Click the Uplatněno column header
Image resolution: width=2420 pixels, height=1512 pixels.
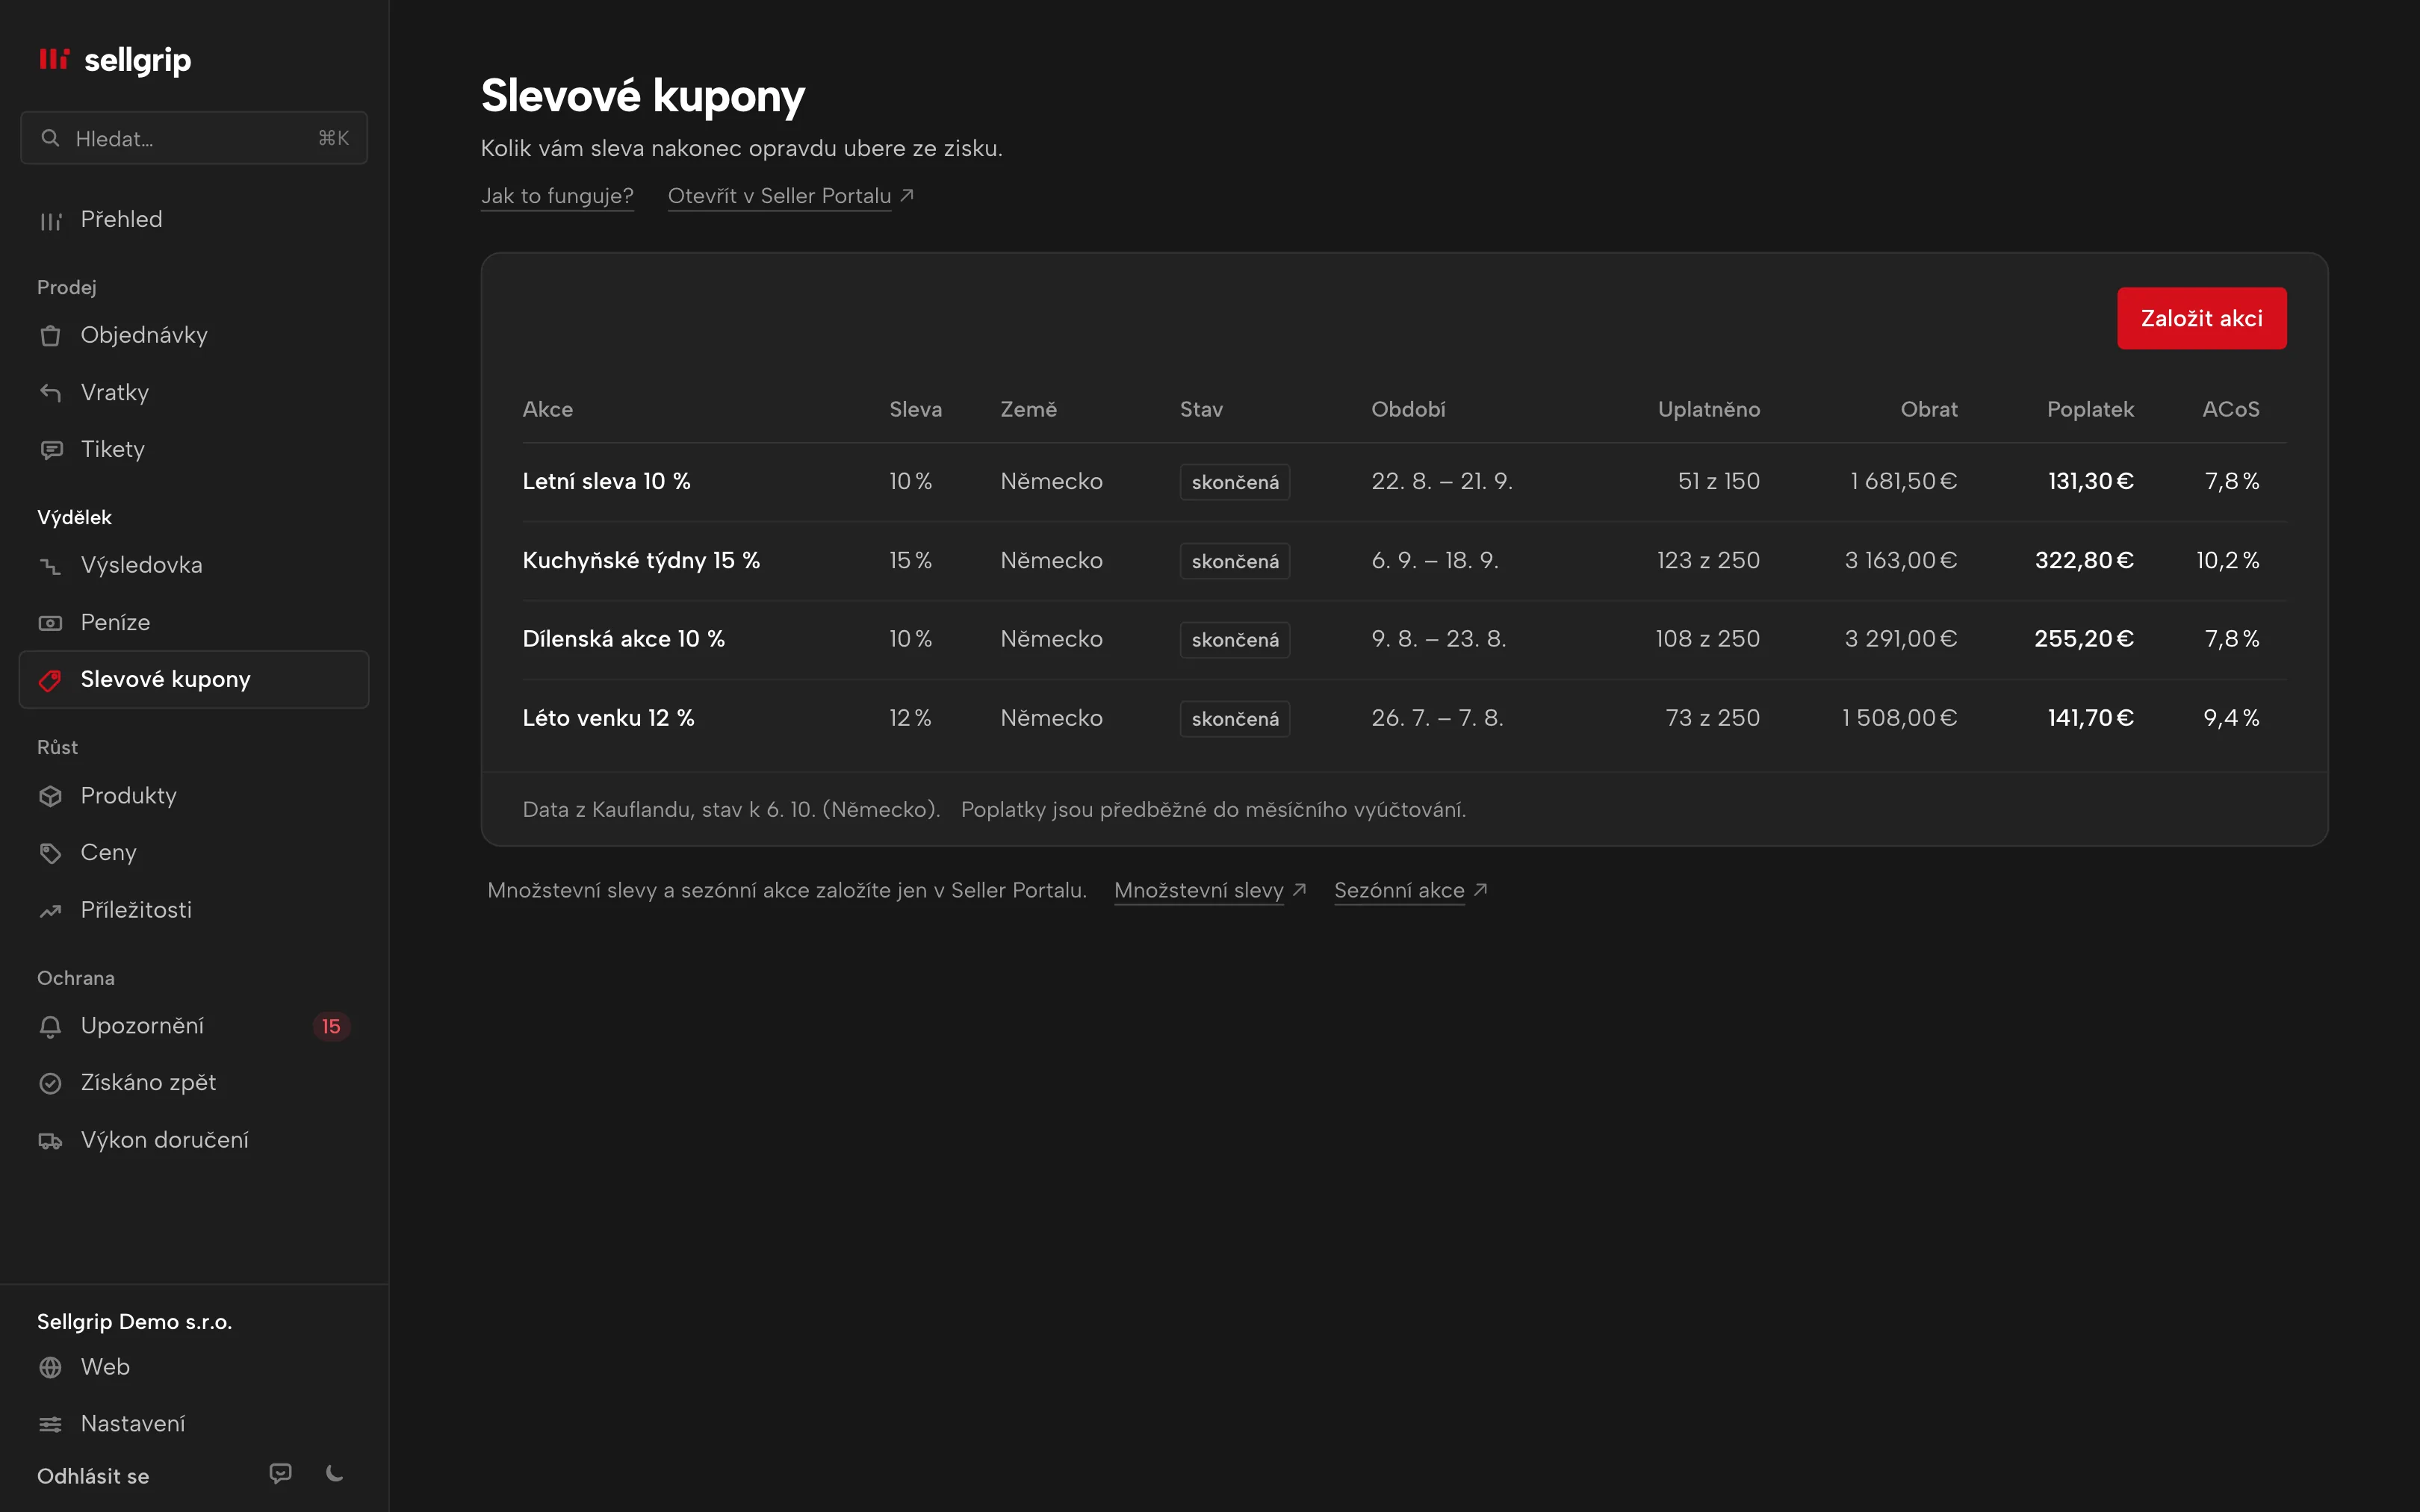1709,409
